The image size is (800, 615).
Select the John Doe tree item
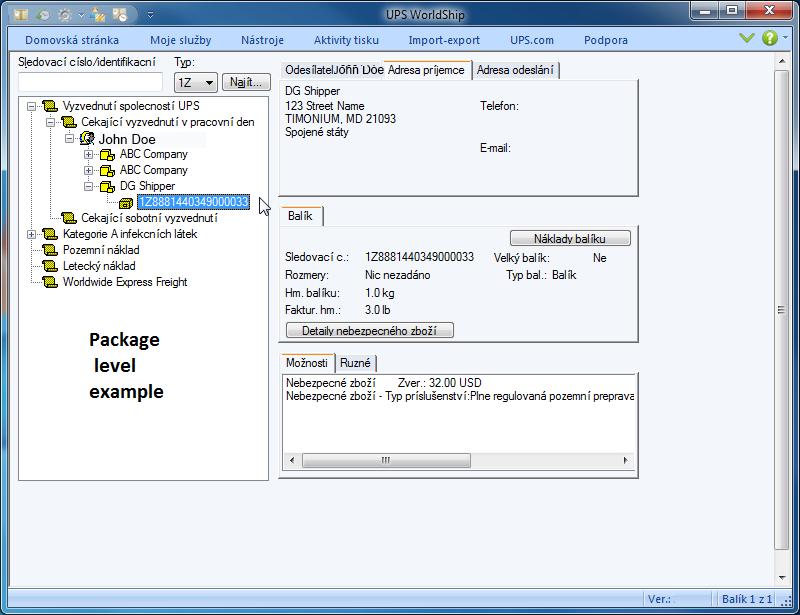[x=127, y=139]
